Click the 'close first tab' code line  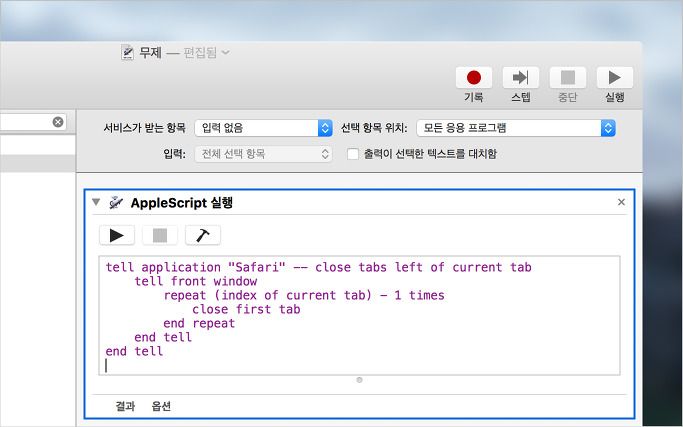(x=246, y=309)
